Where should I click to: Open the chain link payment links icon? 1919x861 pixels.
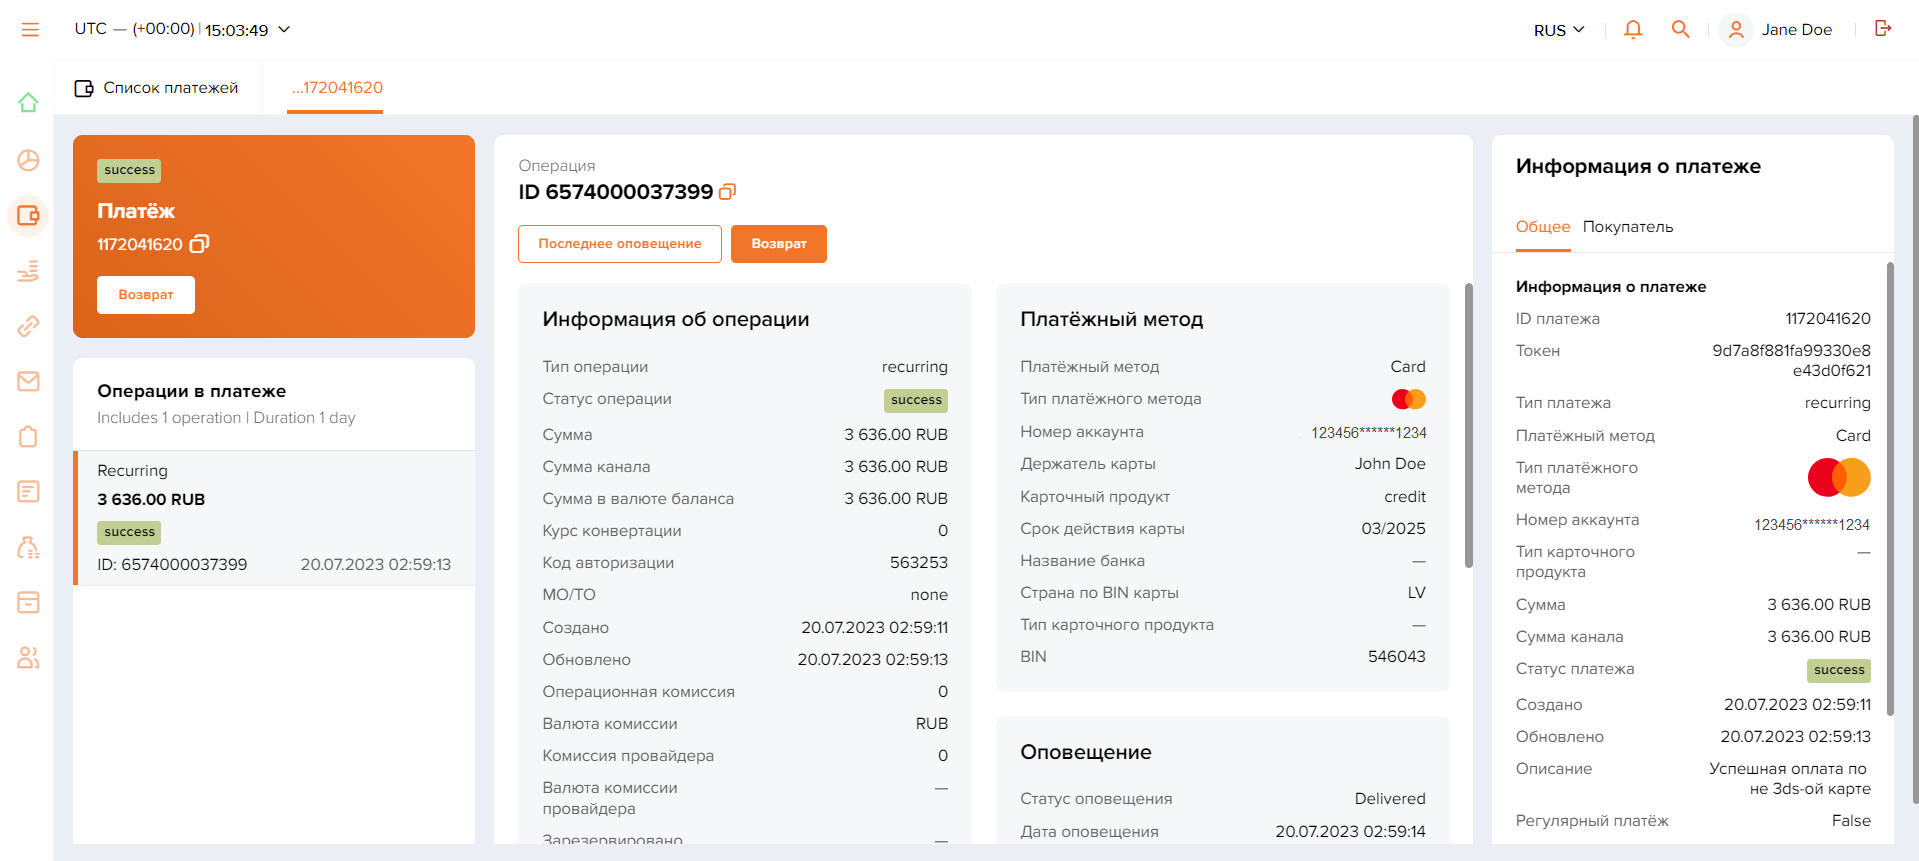pyautogui.click(x=28, y=326)
